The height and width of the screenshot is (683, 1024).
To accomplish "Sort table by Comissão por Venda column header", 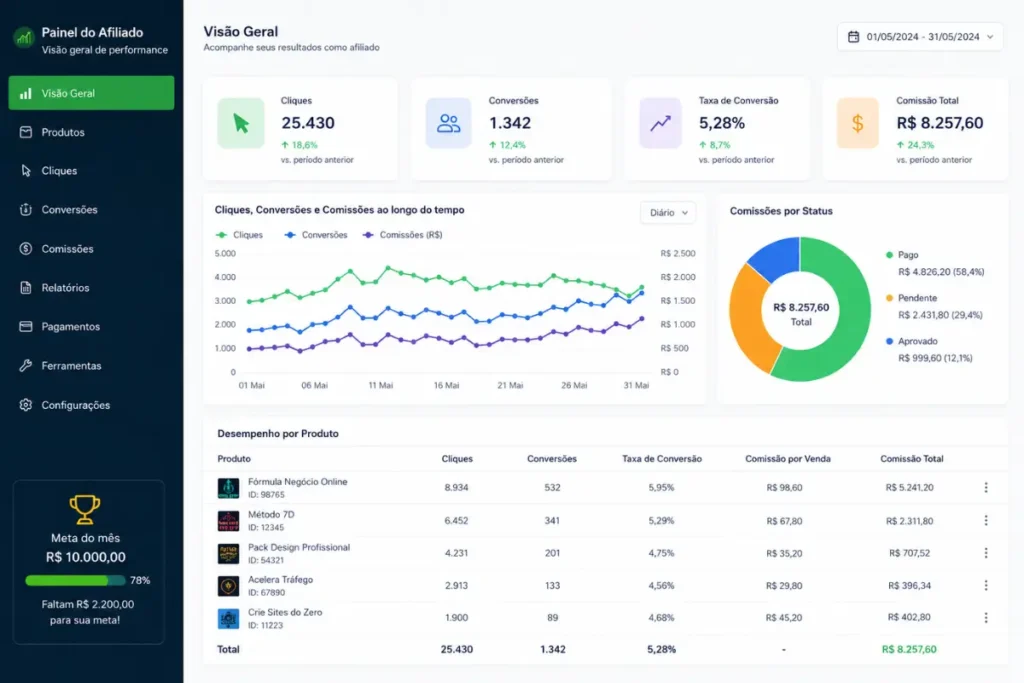I will [x=788, y=459].
